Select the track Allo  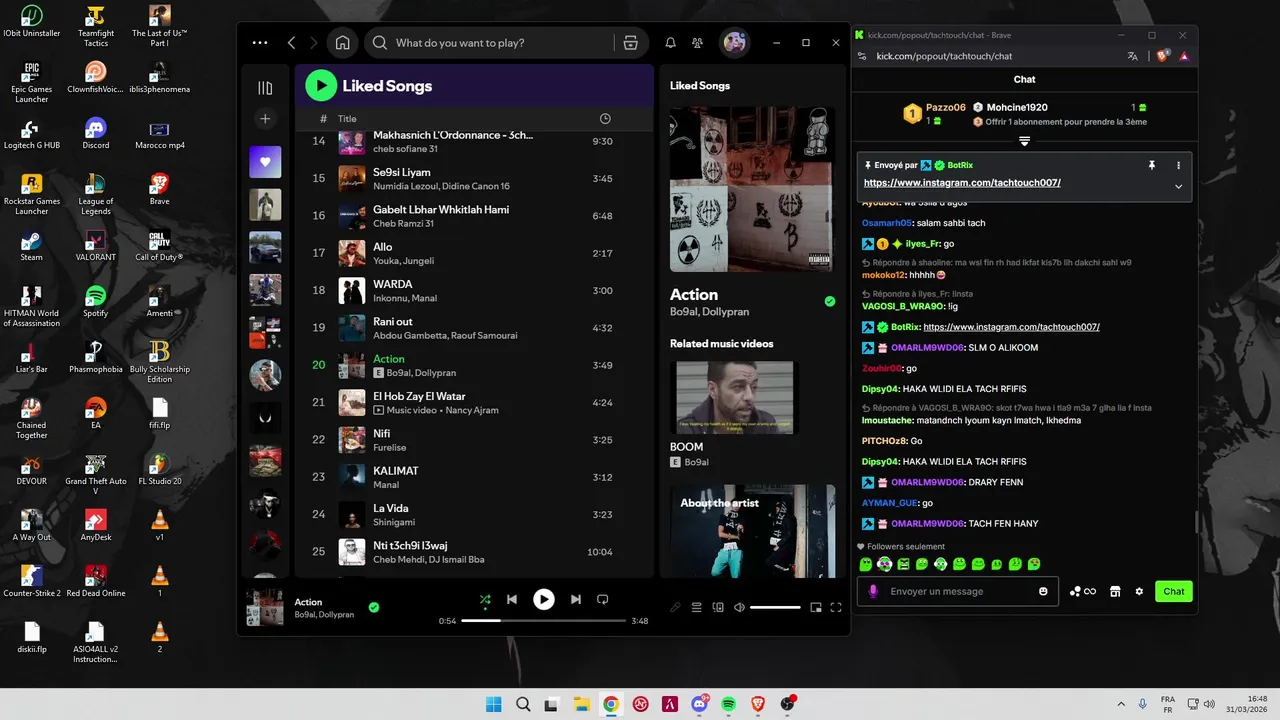[x=474, y=253]
